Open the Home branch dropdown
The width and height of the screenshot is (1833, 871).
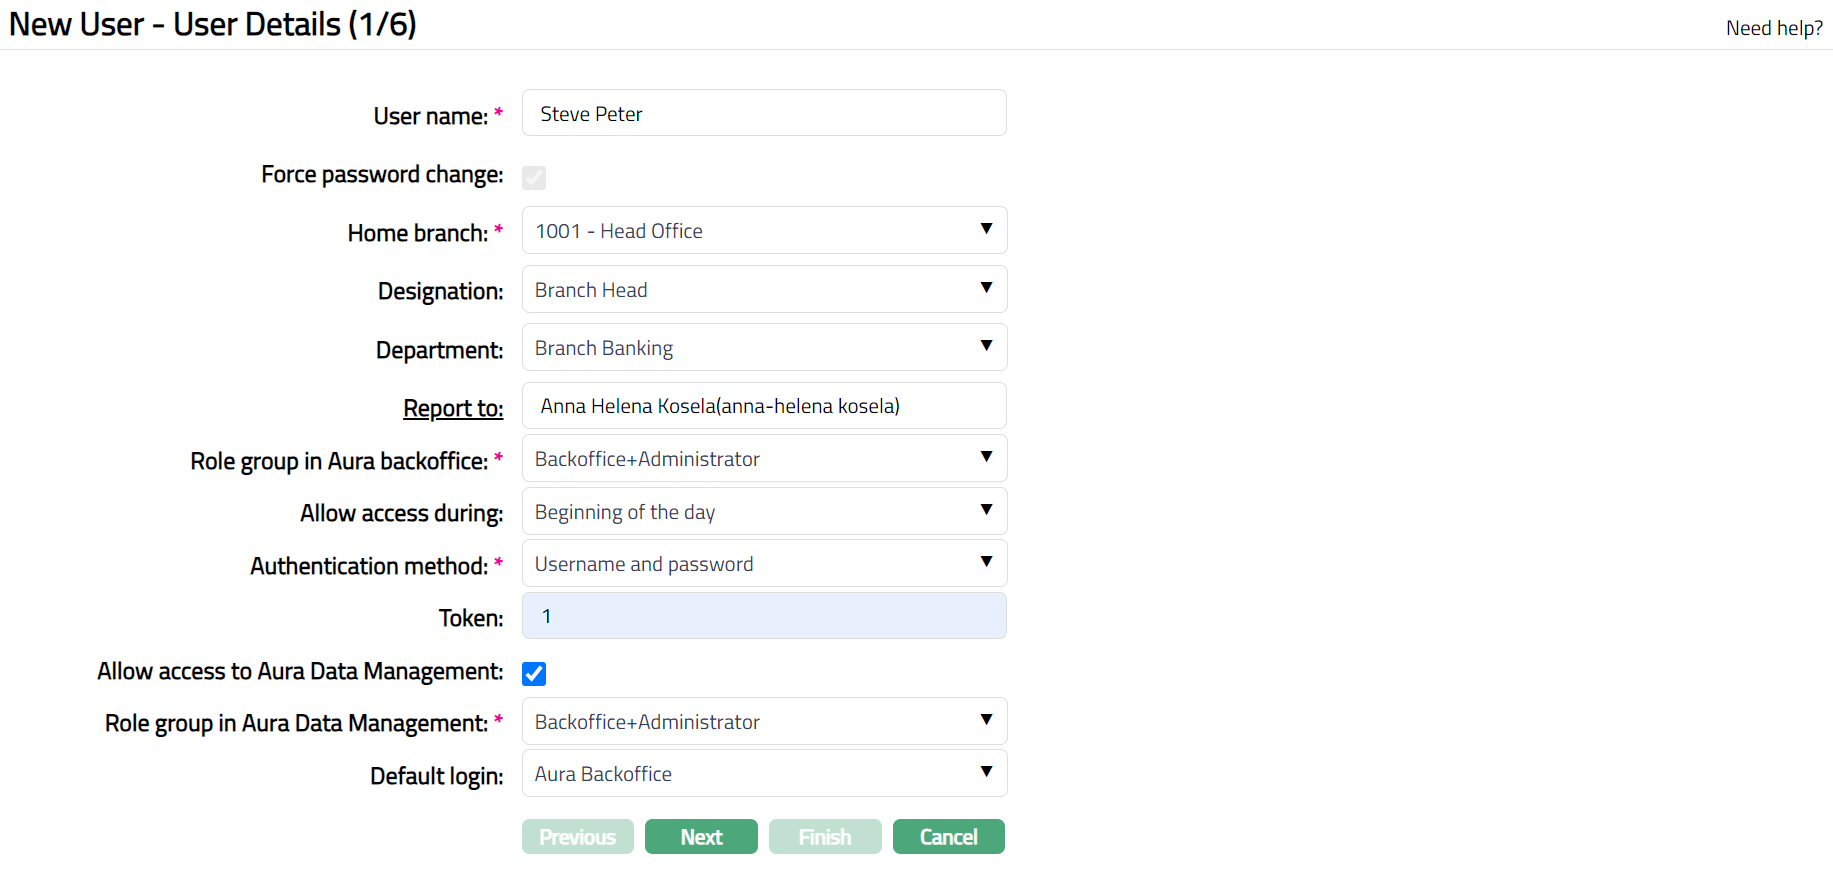pyautogui.click(x=763, y=231)
